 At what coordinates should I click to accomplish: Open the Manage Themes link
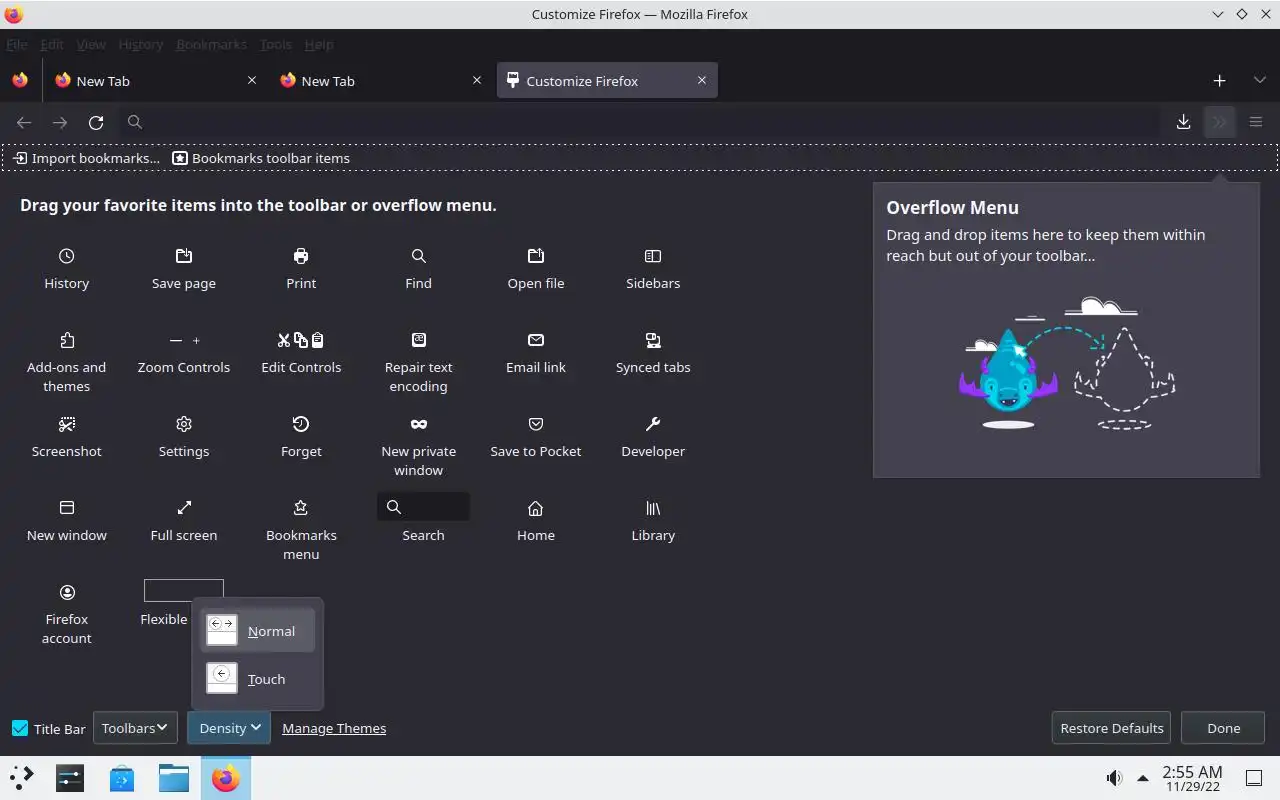click(334, 728)
